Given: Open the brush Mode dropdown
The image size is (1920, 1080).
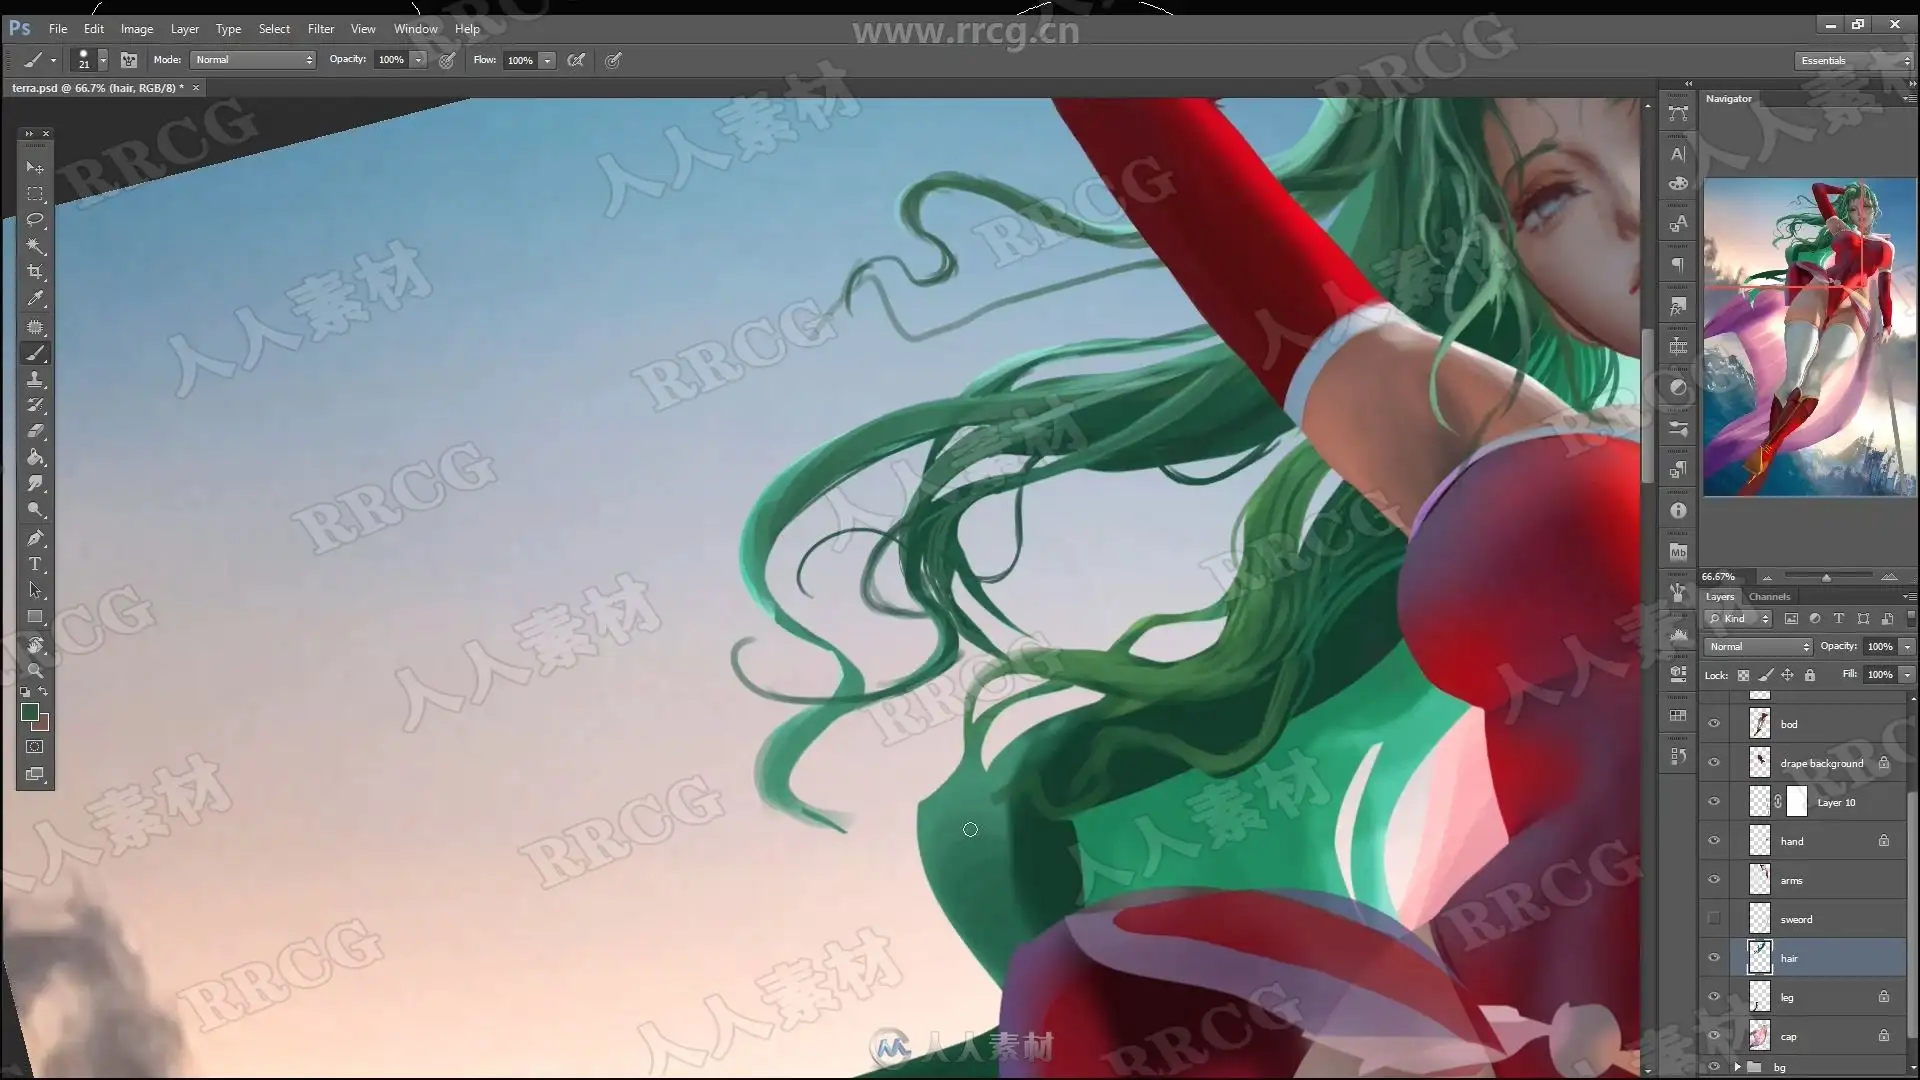Looking at the screenshot, I should (253, 60).
